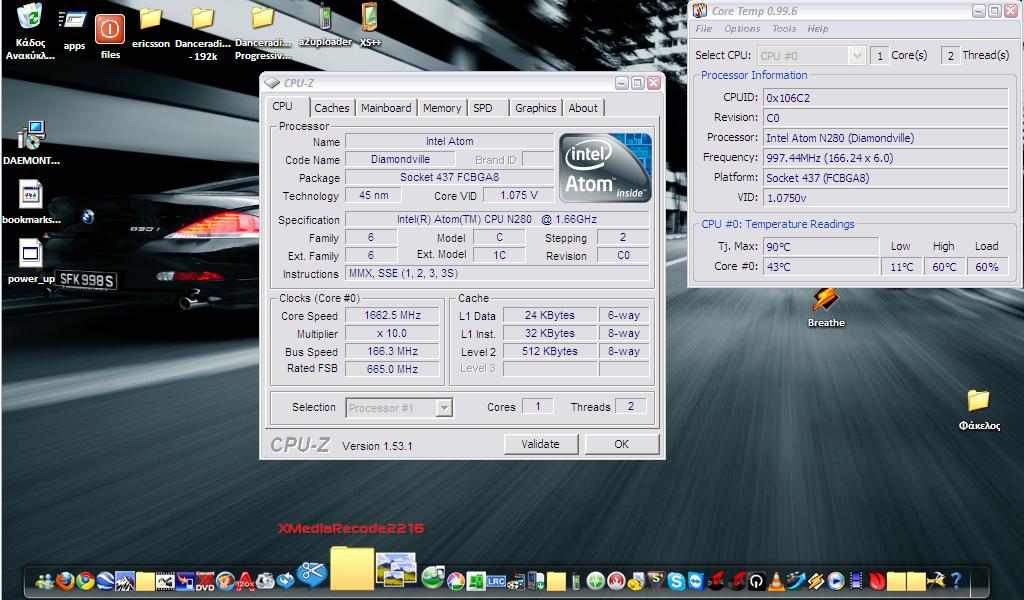The width and height of the screenshot is (1024, 600).
Task: Click the blue scissors icon in dock
Action: (311, 575)
